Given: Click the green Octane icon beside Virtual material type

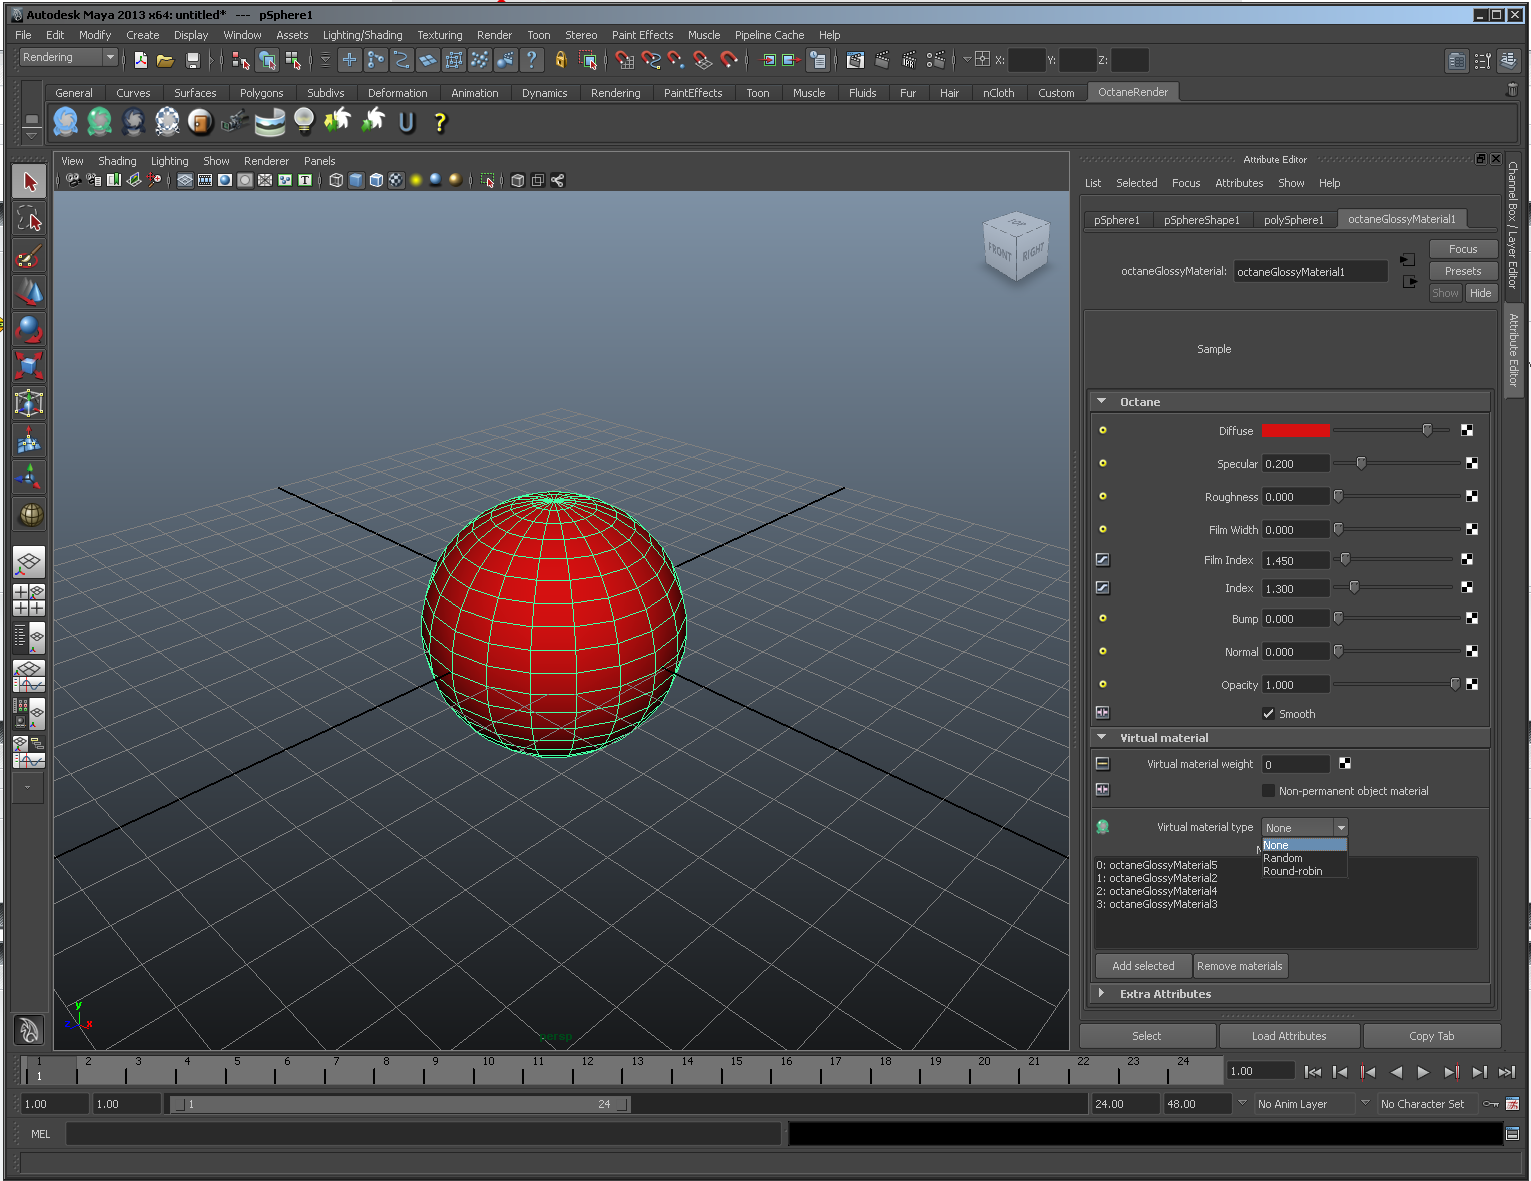Looking at the screenshot, I should pos(1103,827).
